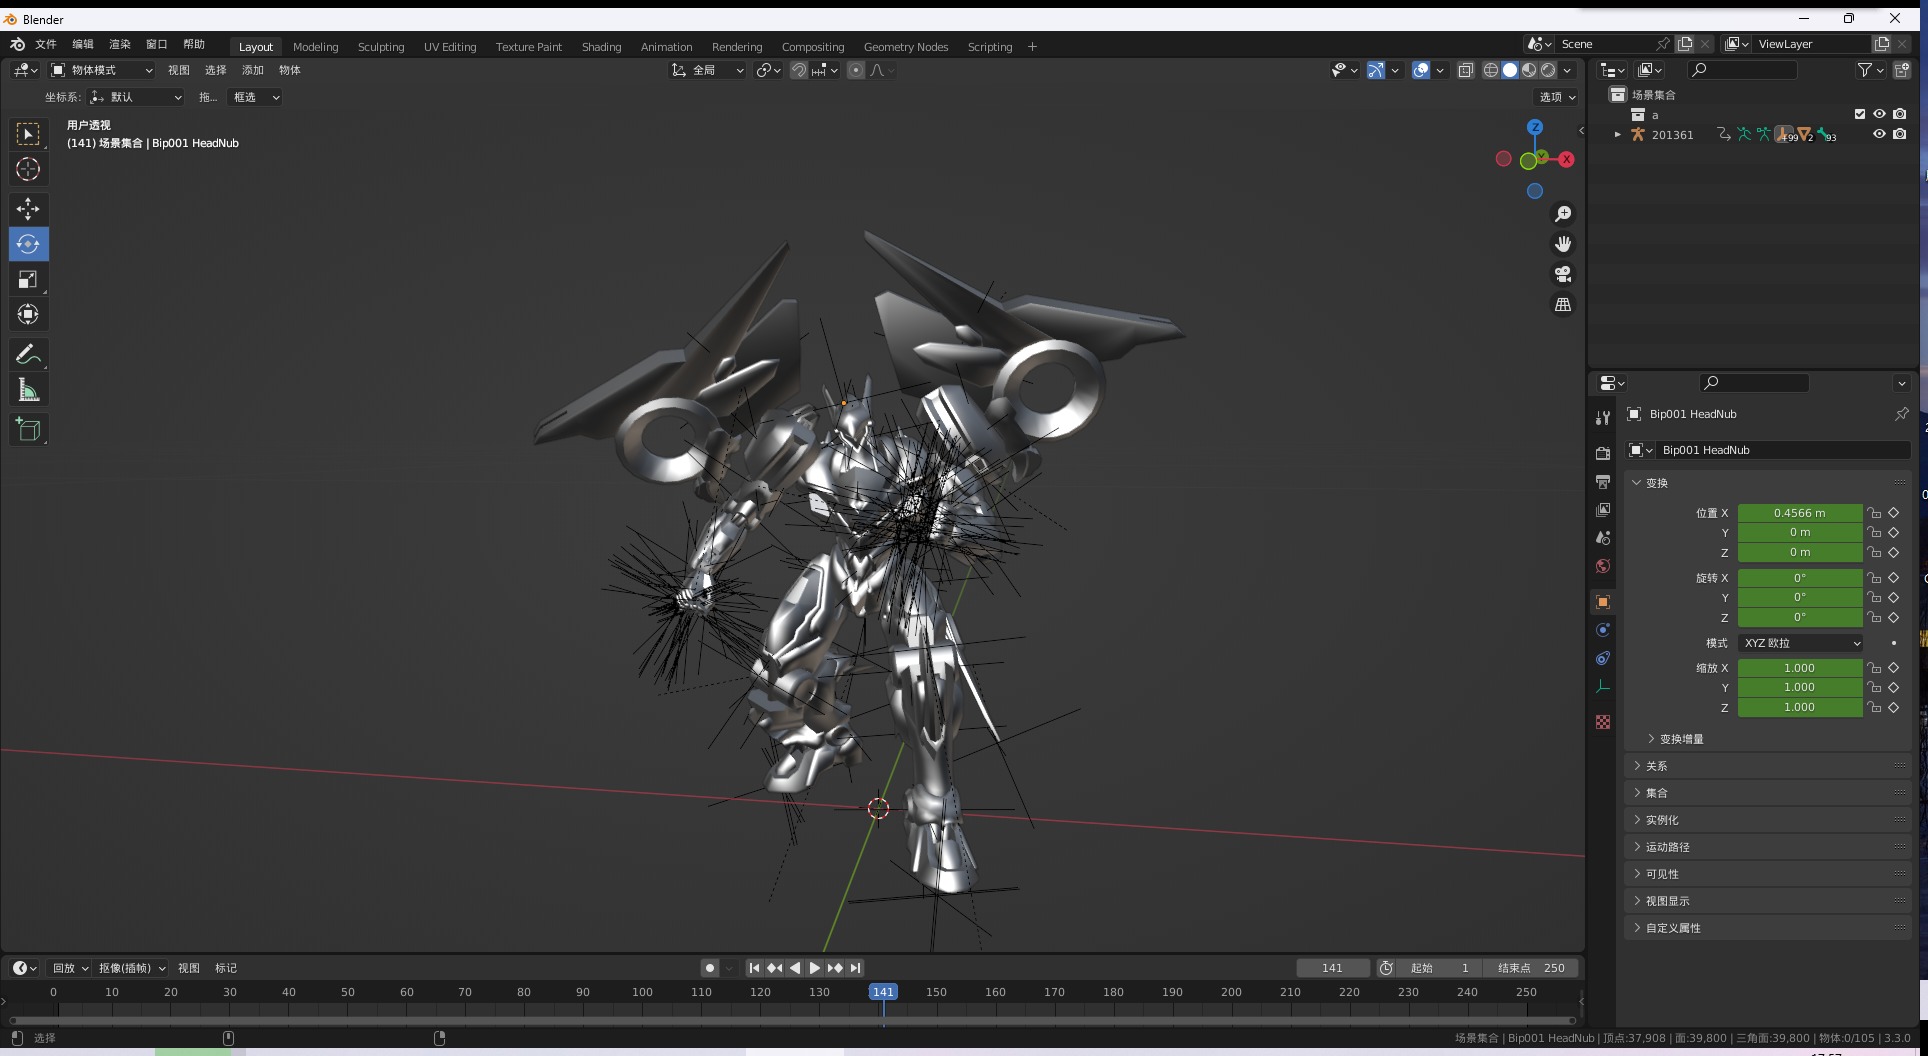
Task: Open Scene properties tab
Action: click(1603, 538)
